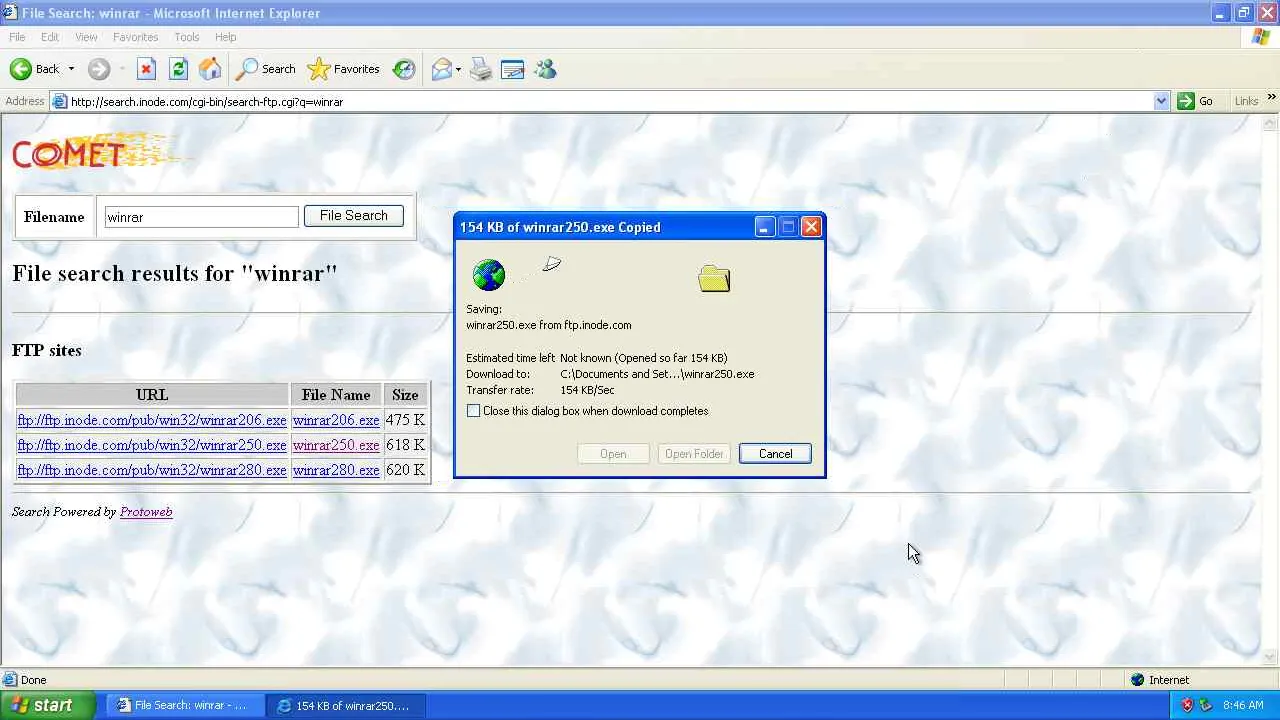Click the Internet zone globe in the status bar
Screen dimensions: 1280x720
point(1137,680)
